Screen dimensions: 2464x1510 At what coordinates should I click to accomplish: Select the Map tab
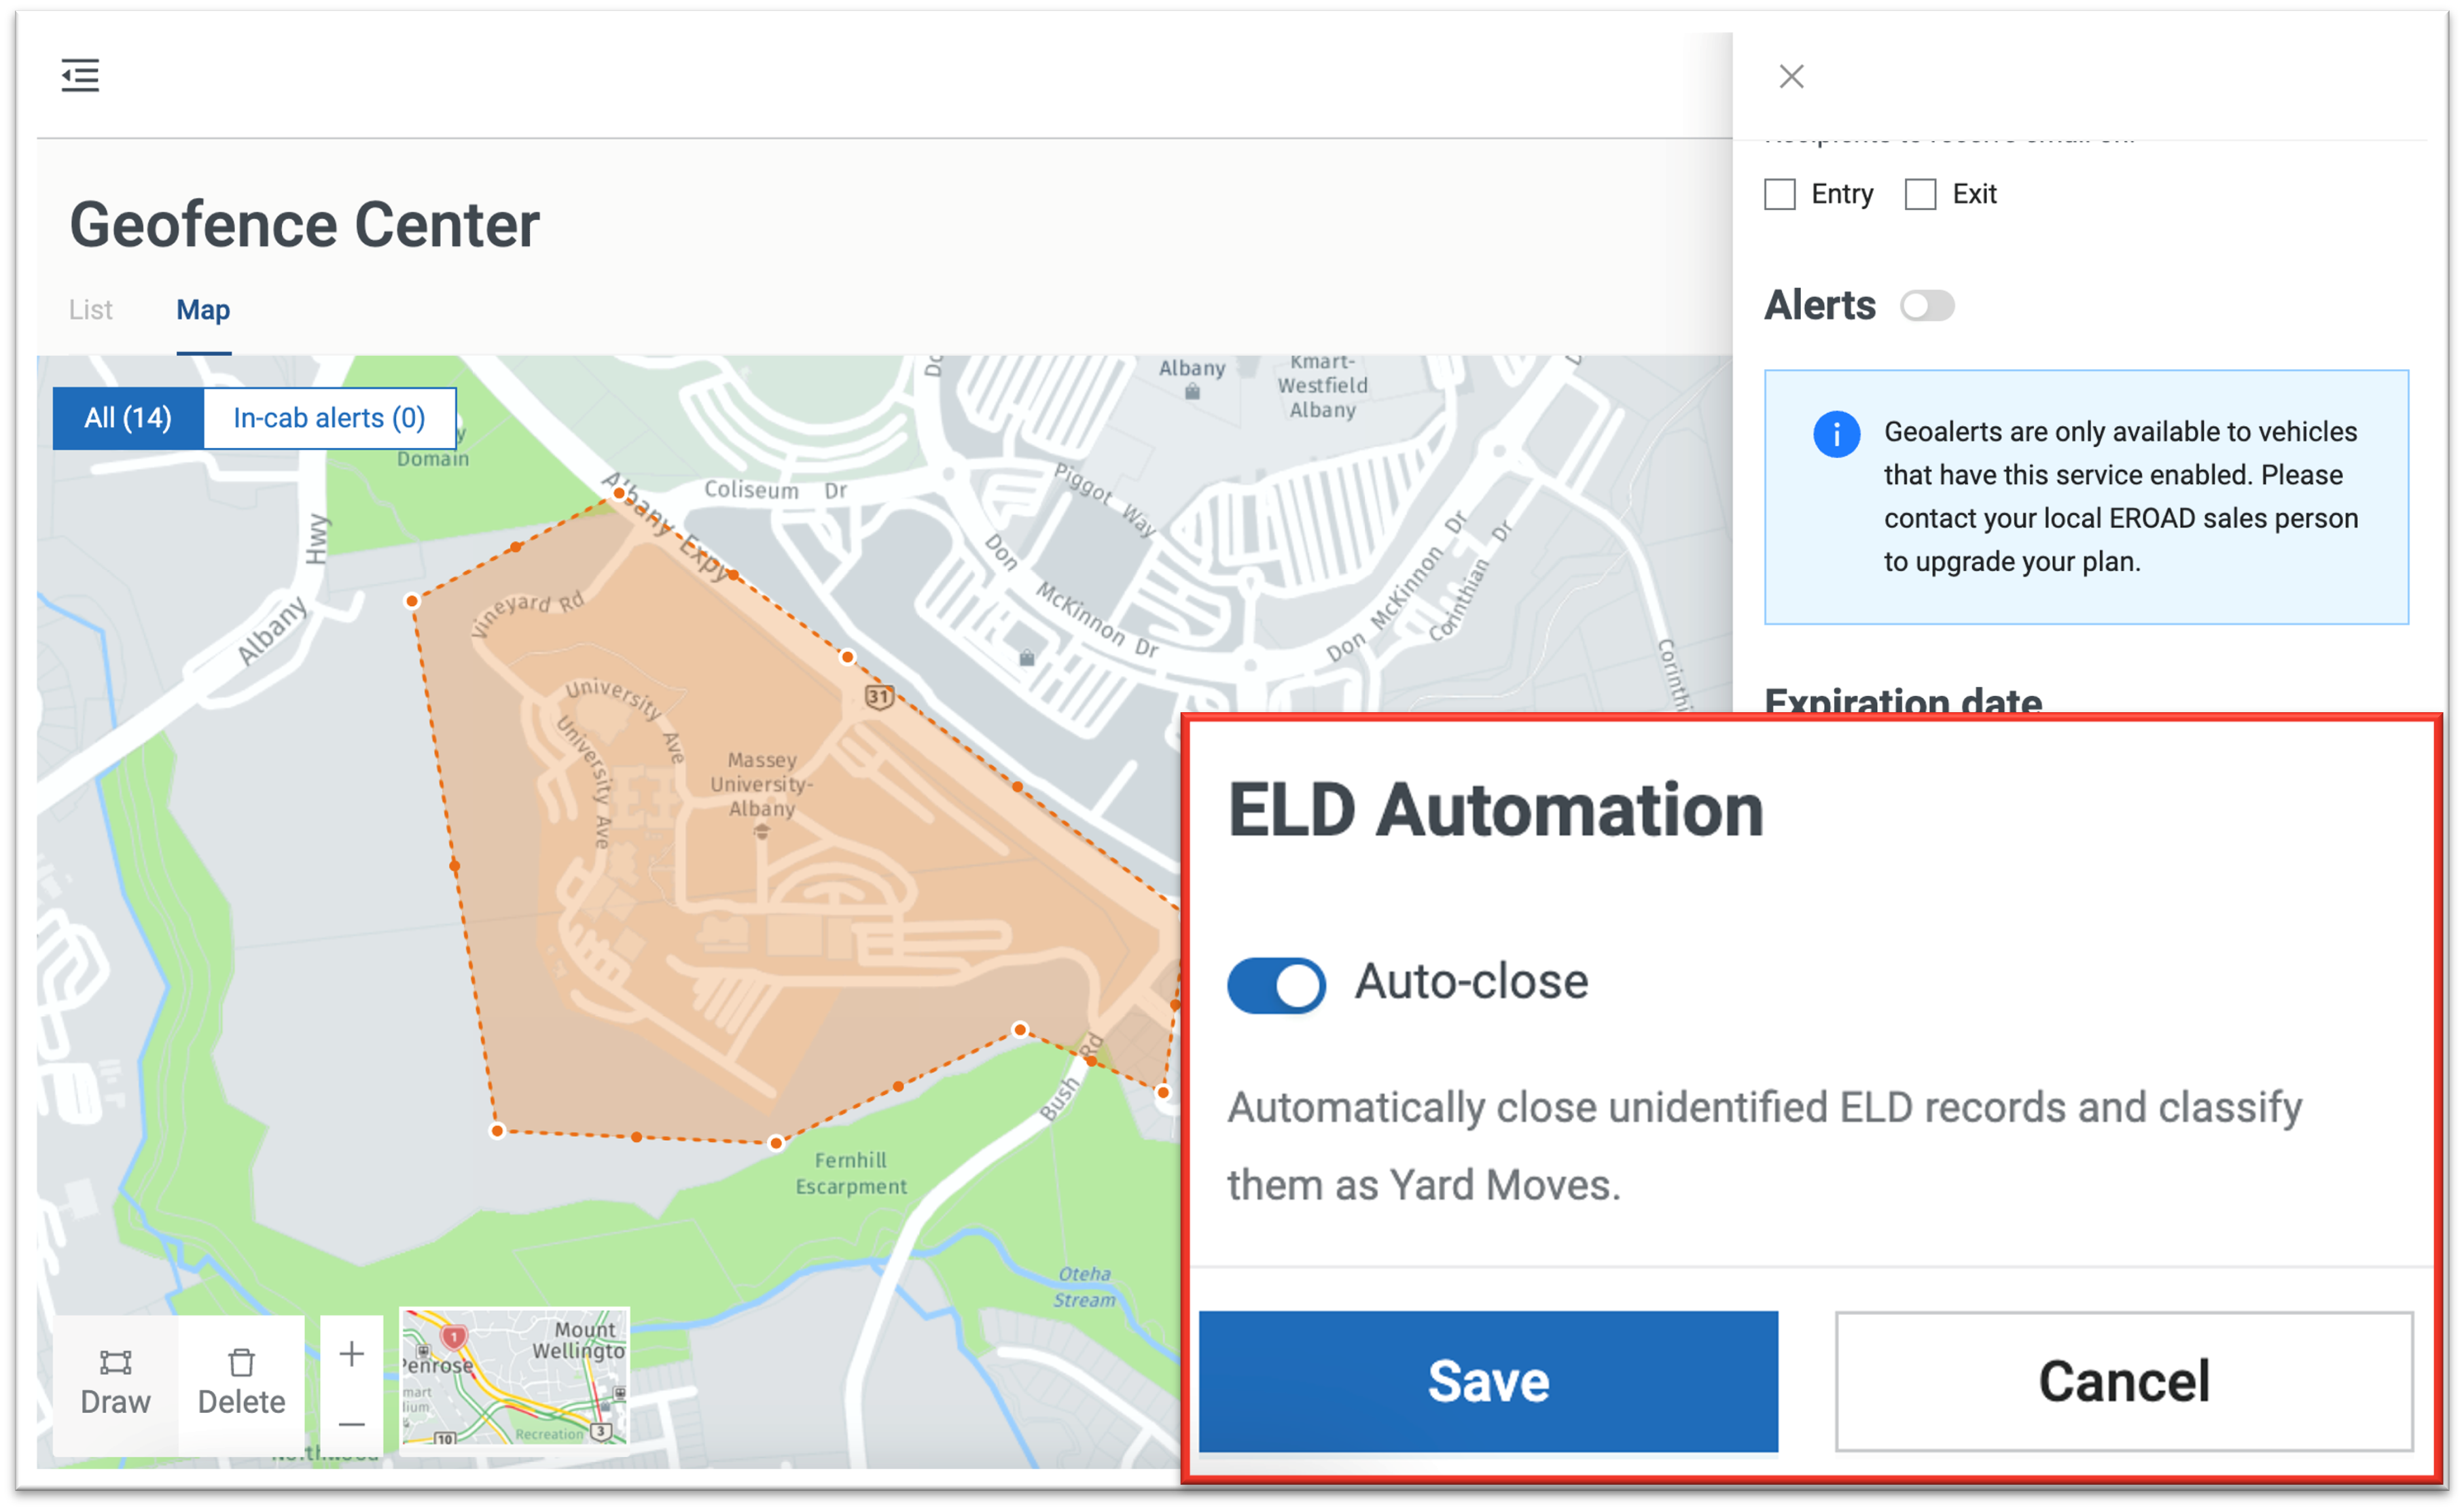point(203,310)
